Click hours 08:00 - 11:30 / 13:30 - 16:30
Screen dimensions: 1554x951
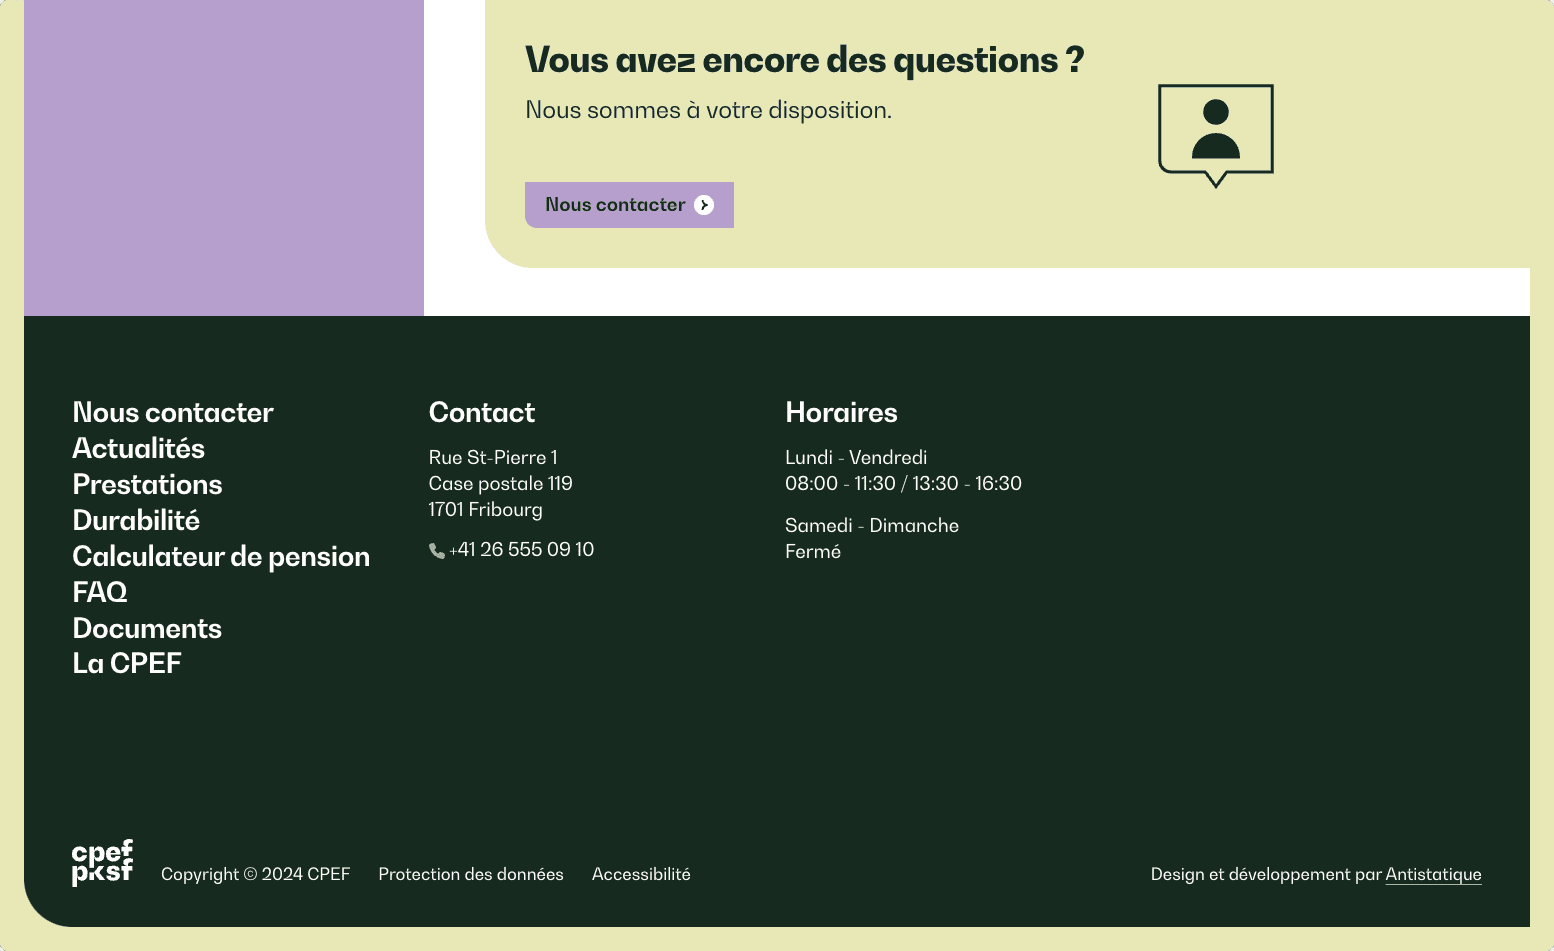click(x=903, y=483)
